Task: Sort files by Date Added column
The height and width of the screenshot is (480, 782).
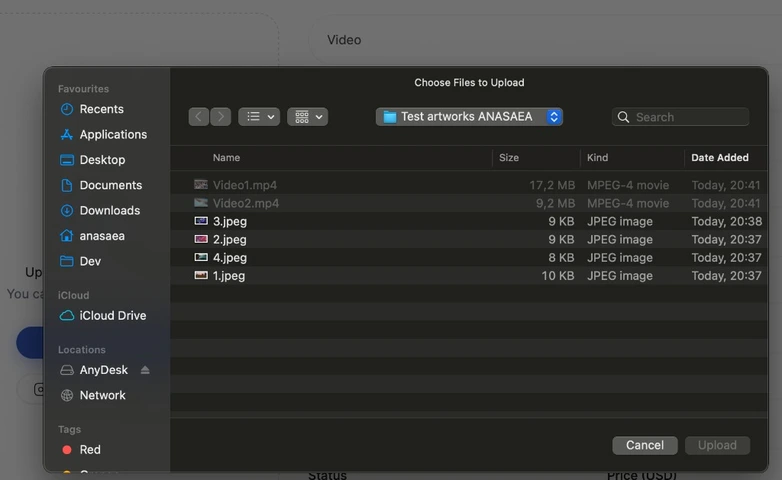Action: tap(719, 158)
